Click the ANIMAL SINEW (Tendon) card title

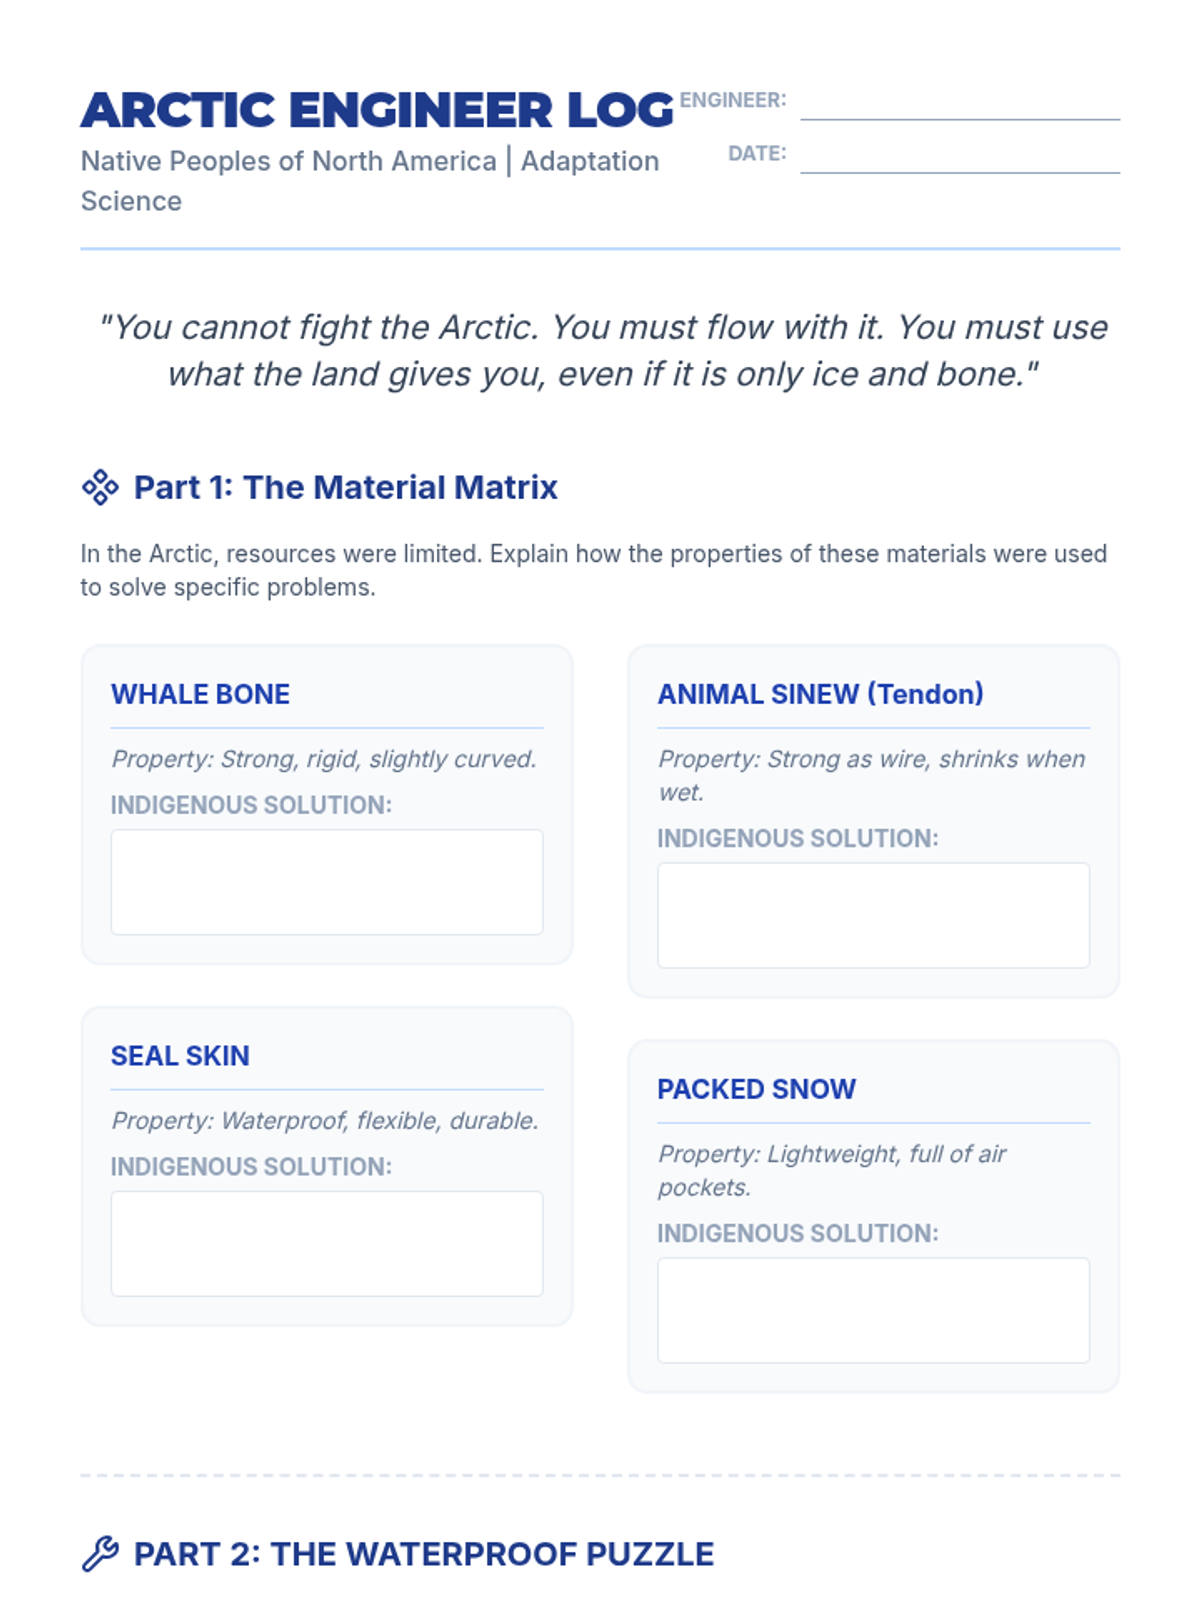[x=820, y=694]
